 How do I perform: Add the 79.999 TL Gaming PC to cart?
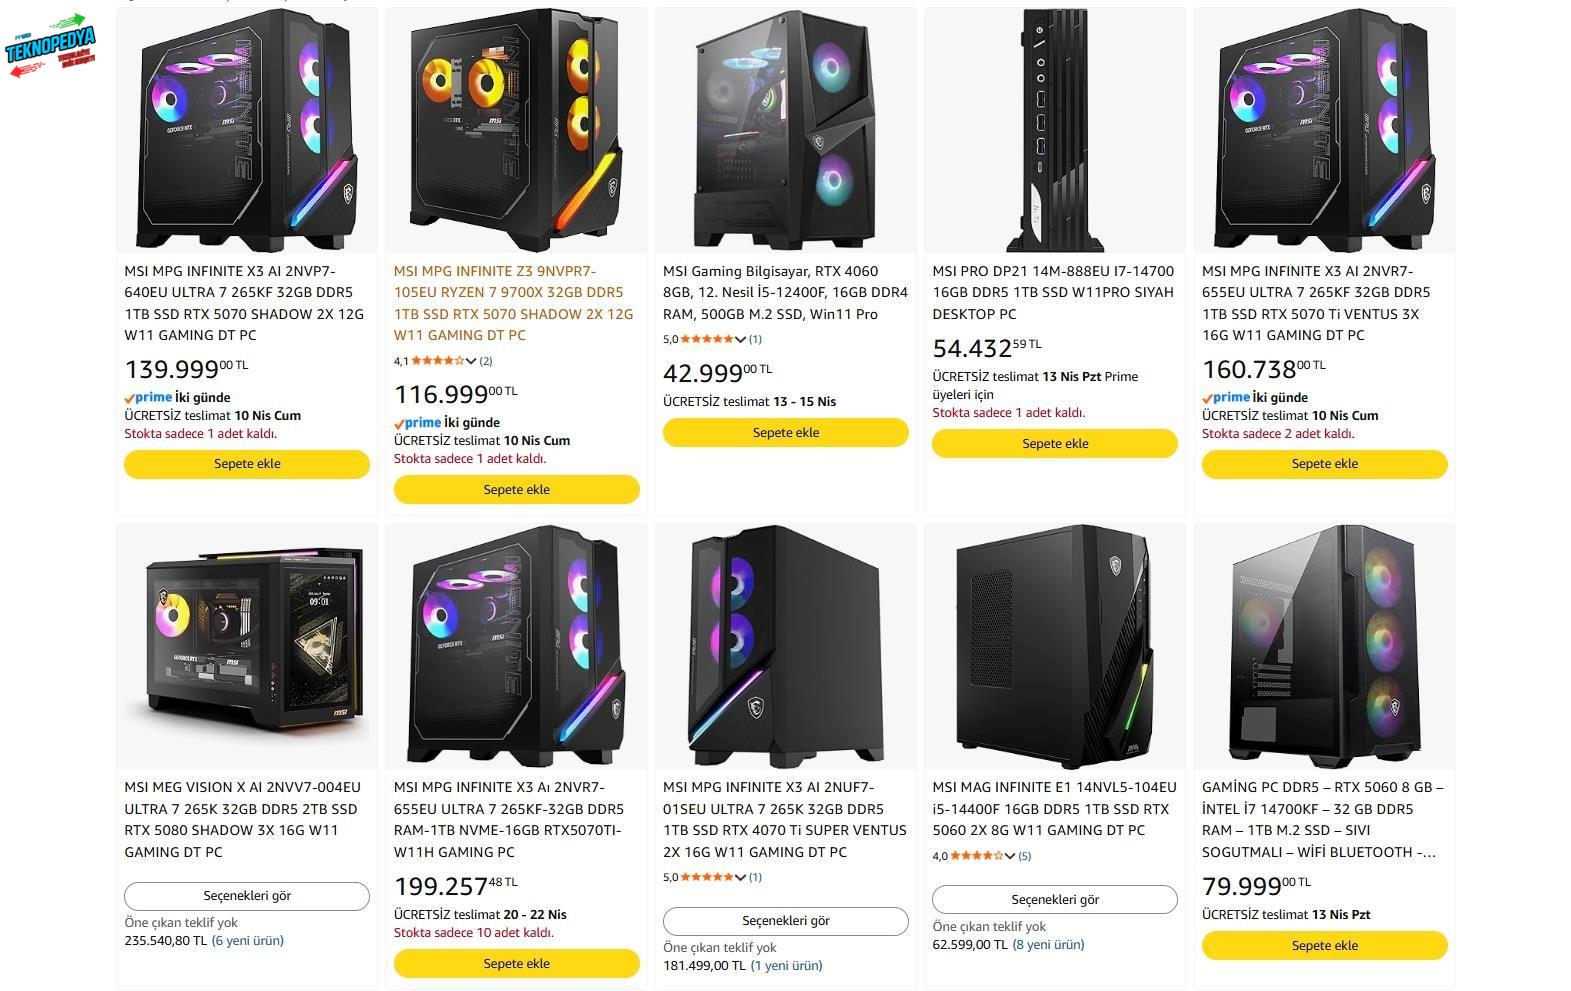(1324, 945)
